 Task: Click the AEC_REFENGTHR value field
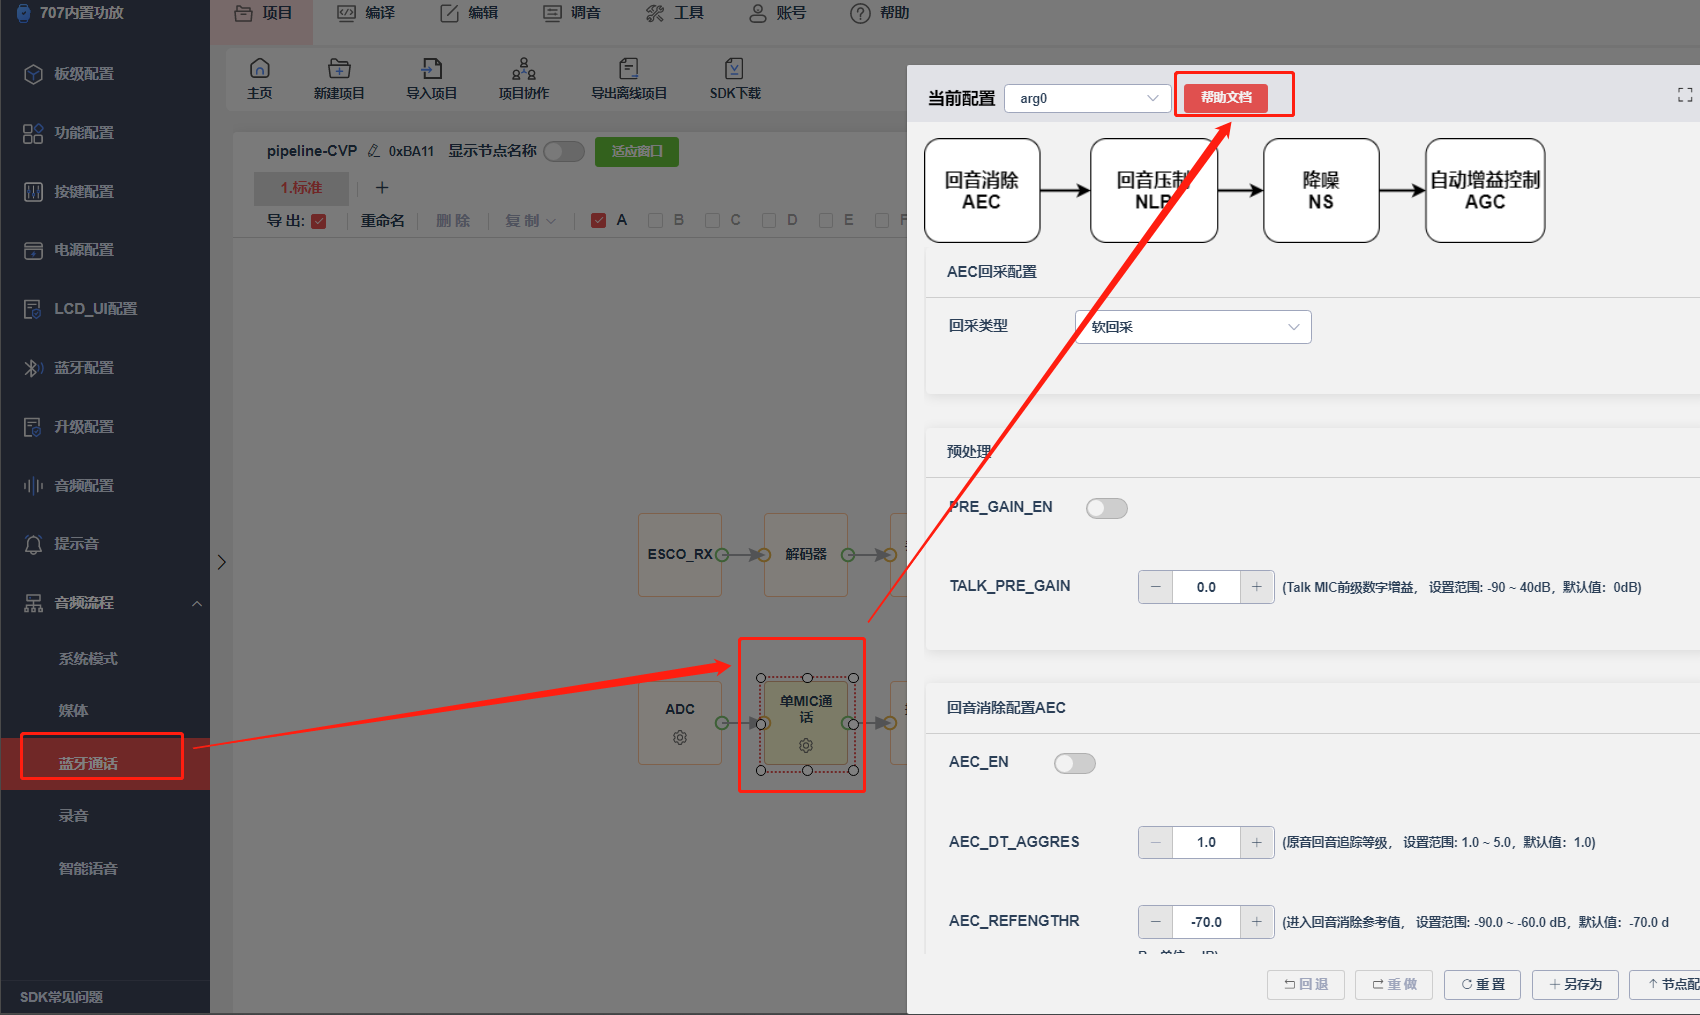point(1206,922)
